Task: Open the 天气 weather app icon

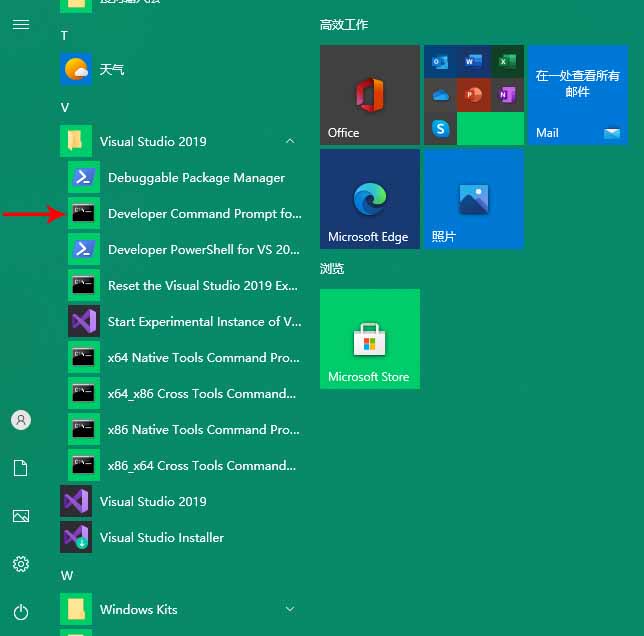Action: (76, 69)
